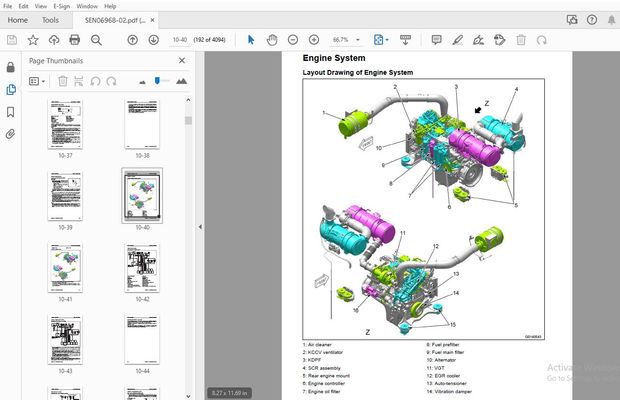Viewport: 620px width, 400px height.
Task: Toggle the Attachments paperclip pane
Action: (x=10, y=134)
